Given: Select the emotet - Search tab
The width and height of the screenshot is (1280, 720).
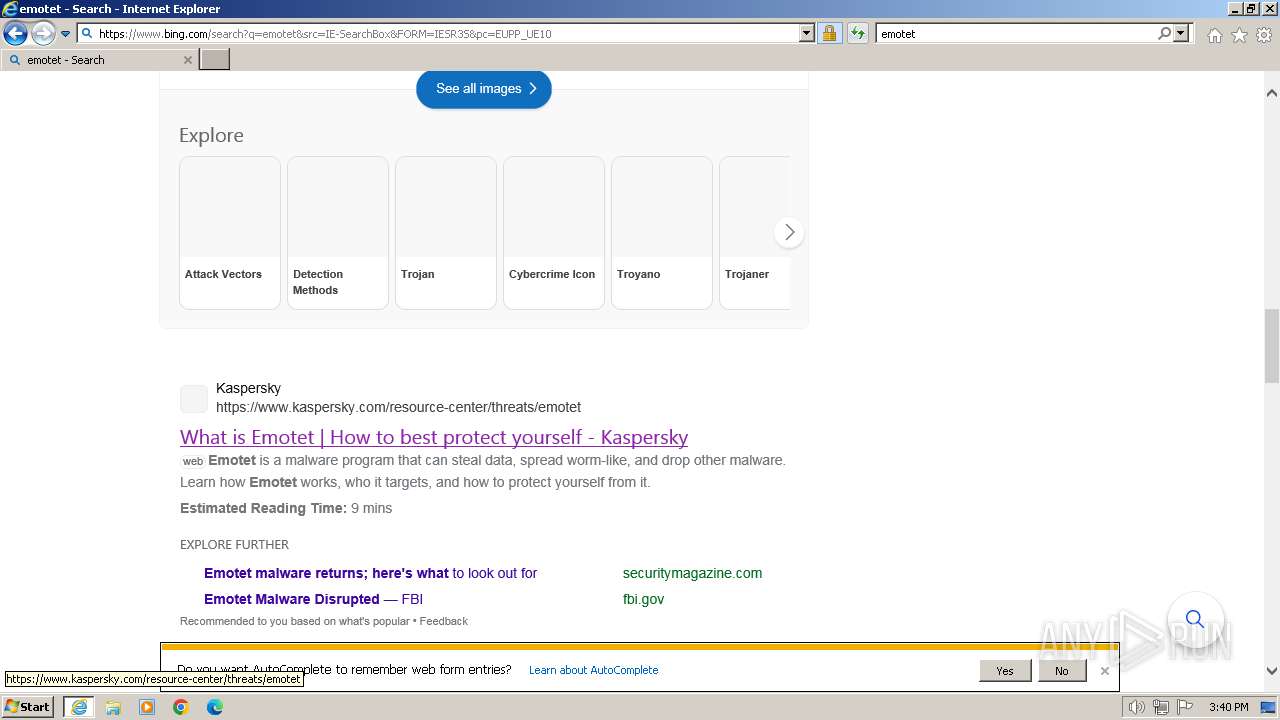Looking at the screenshot, I should [99, 60].
